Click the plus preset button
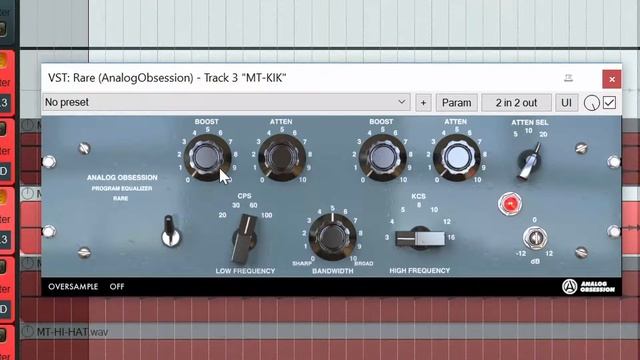640x360 pixels. click(423, 103)
